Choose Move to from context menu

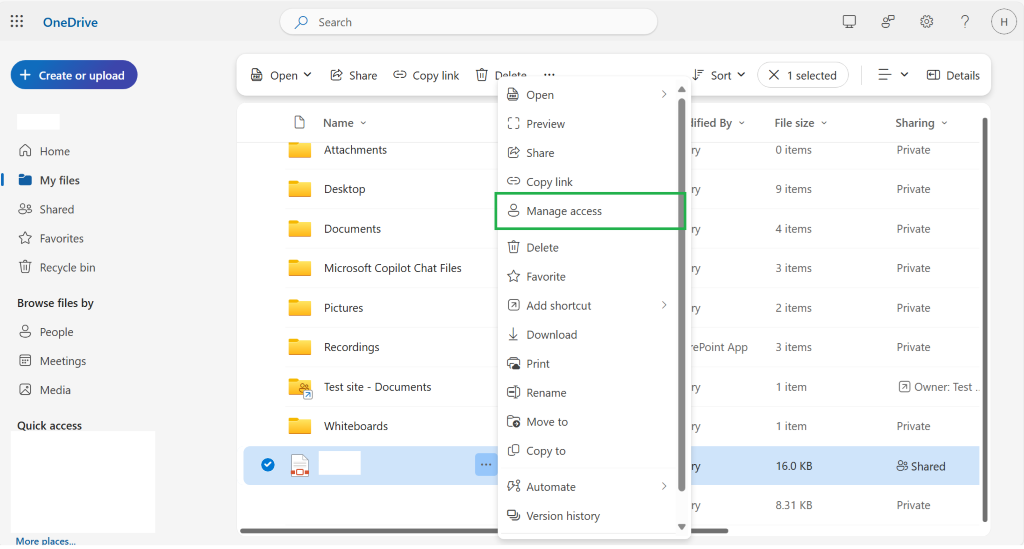coord(588,422)
